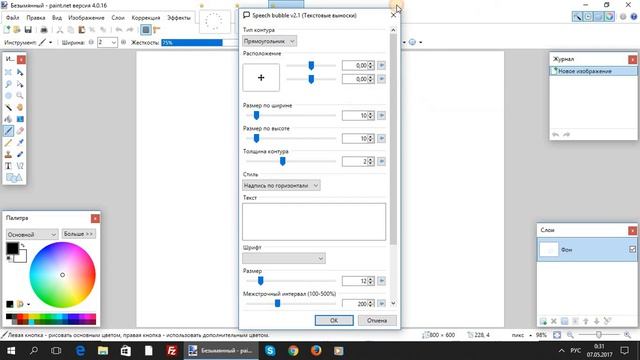Select Новое изображение entry in Журнал
This screenshot has width=640, height=360.
(x=593, y=71)
